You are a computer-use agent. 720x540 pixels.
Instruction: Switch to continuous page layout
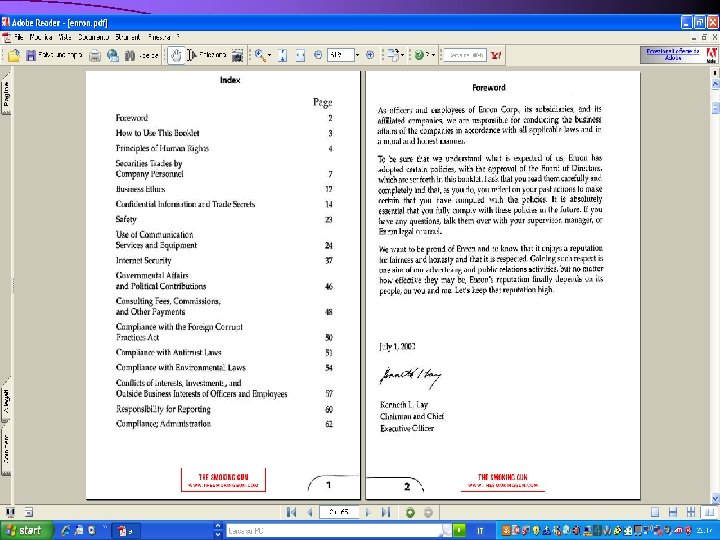click(x=673, y=512)
